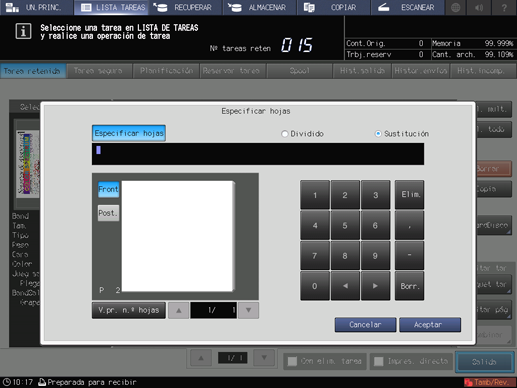Click the comma separator key
This screenshot has height=388, width=517.
(x=410, y=225)
